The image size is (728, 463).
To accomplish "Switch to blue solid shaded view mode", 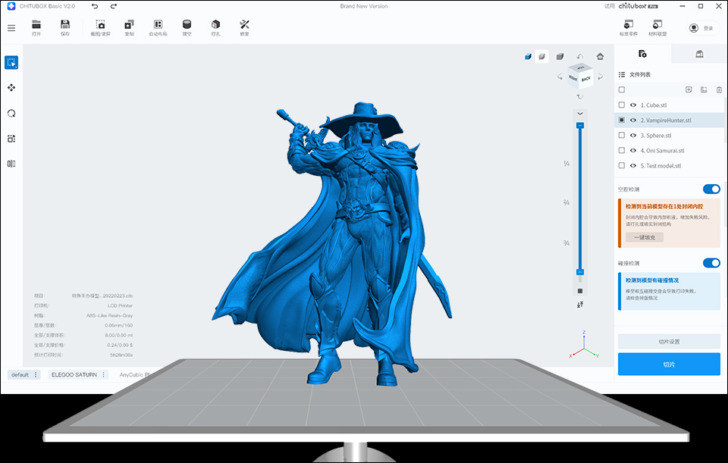I will pyautogui.click(x=528, y=57).
